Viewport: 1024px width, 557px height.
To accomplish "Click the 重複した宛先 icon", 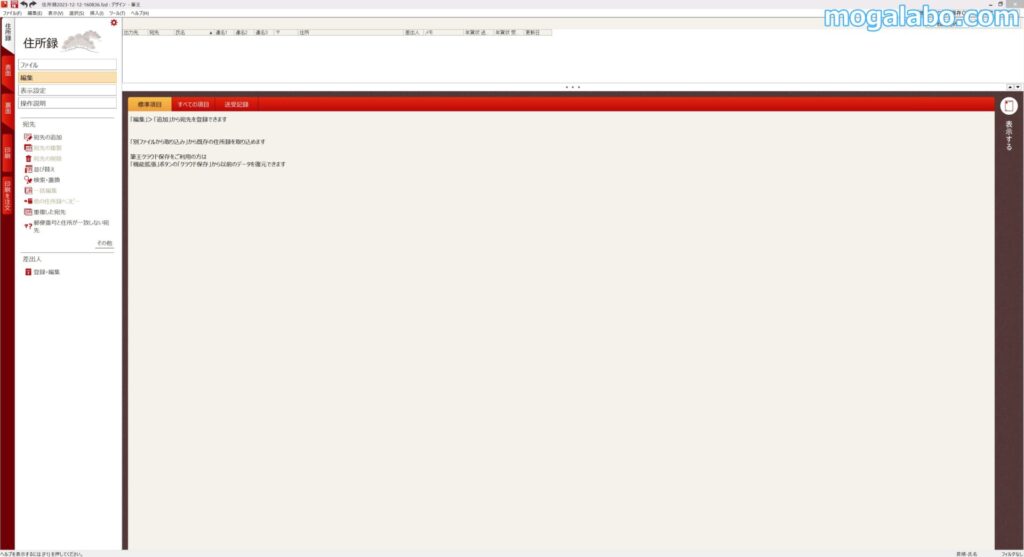I will click(28, 212).
